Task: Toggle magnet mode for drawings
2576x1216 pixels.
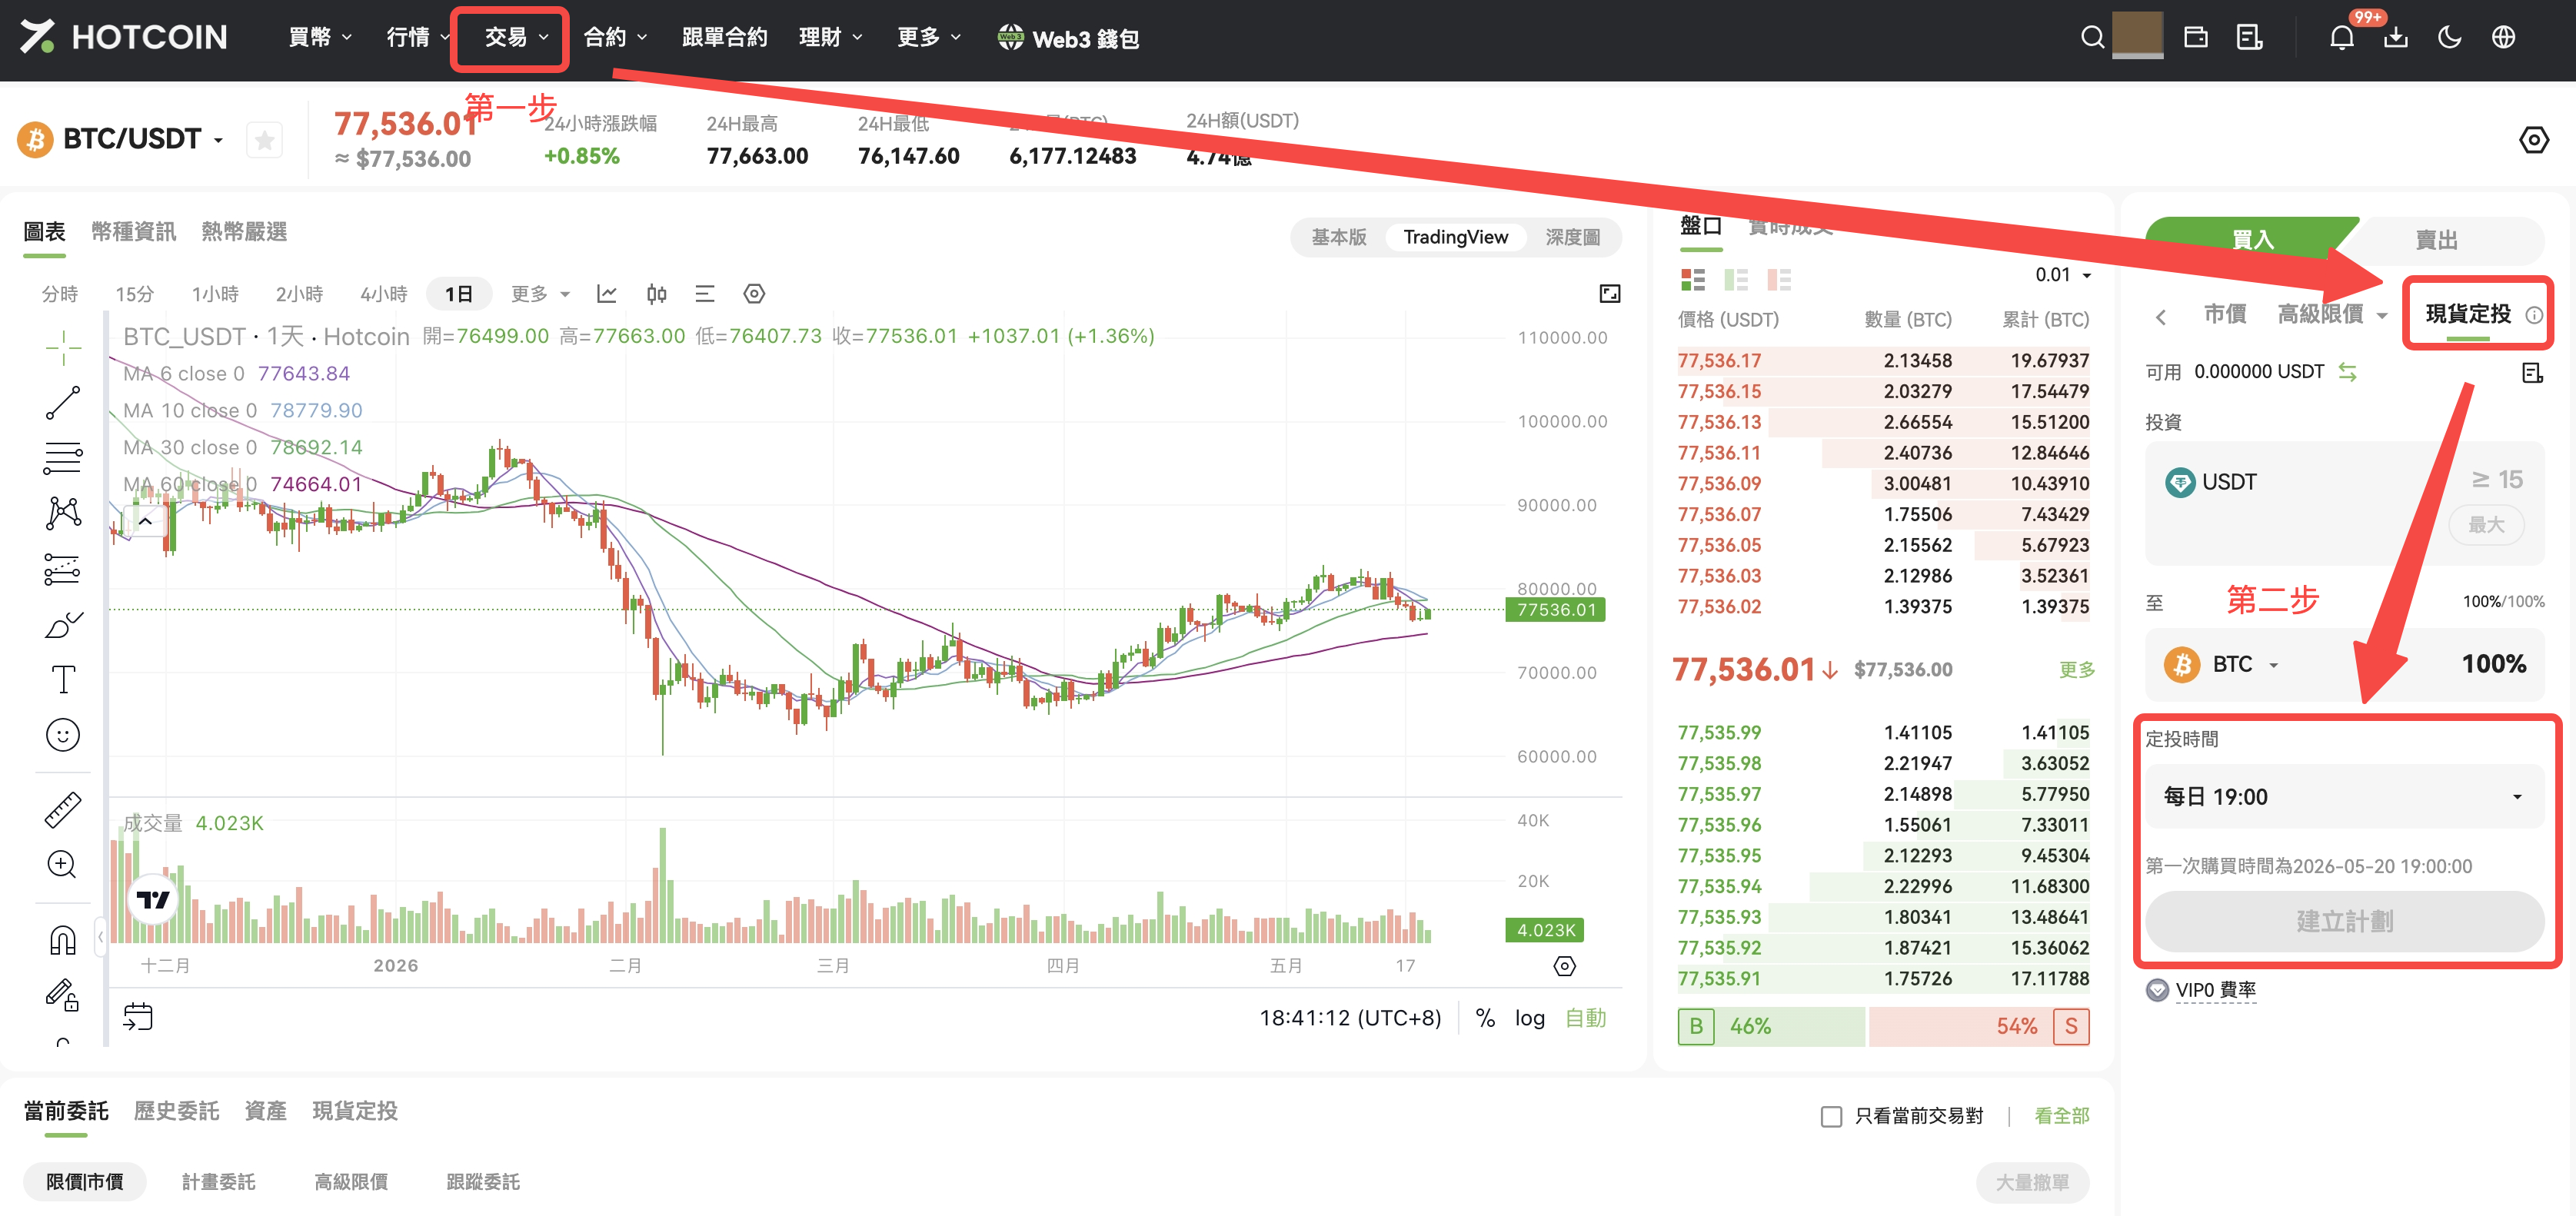Action: click(x=63, y=940)
